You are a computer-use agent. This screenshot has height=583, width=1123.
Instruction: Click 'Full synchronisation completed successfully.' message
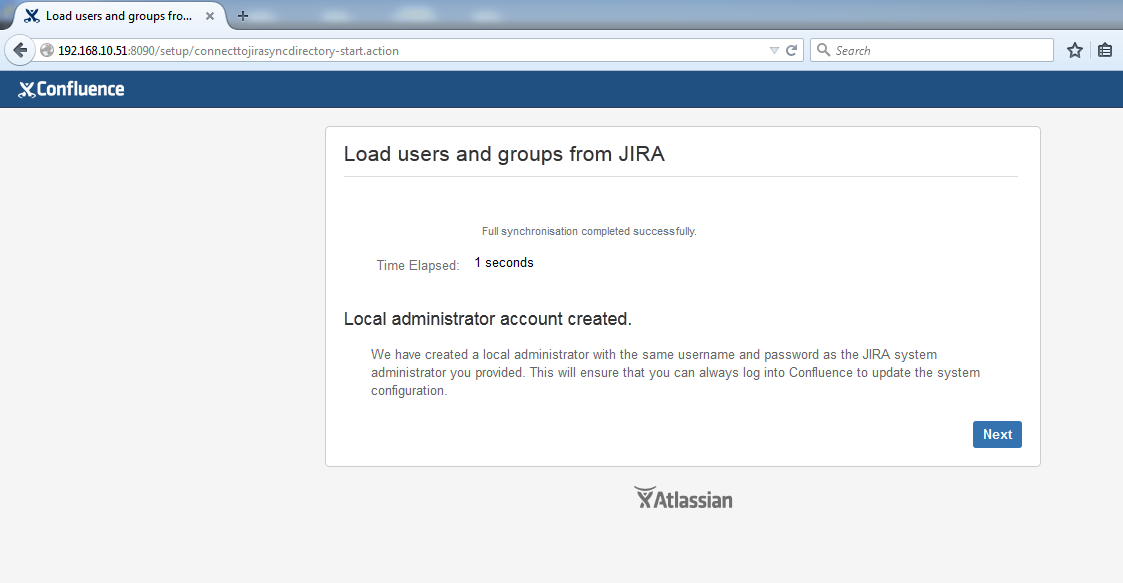point(589,231)
